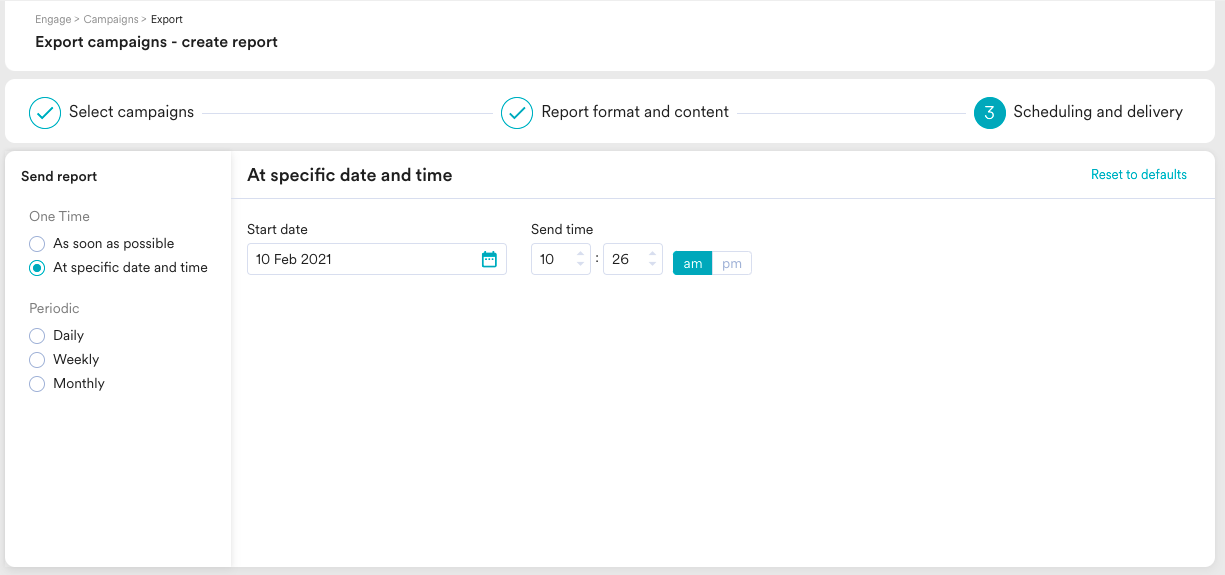Set send time to am

(x=692, y=263)
